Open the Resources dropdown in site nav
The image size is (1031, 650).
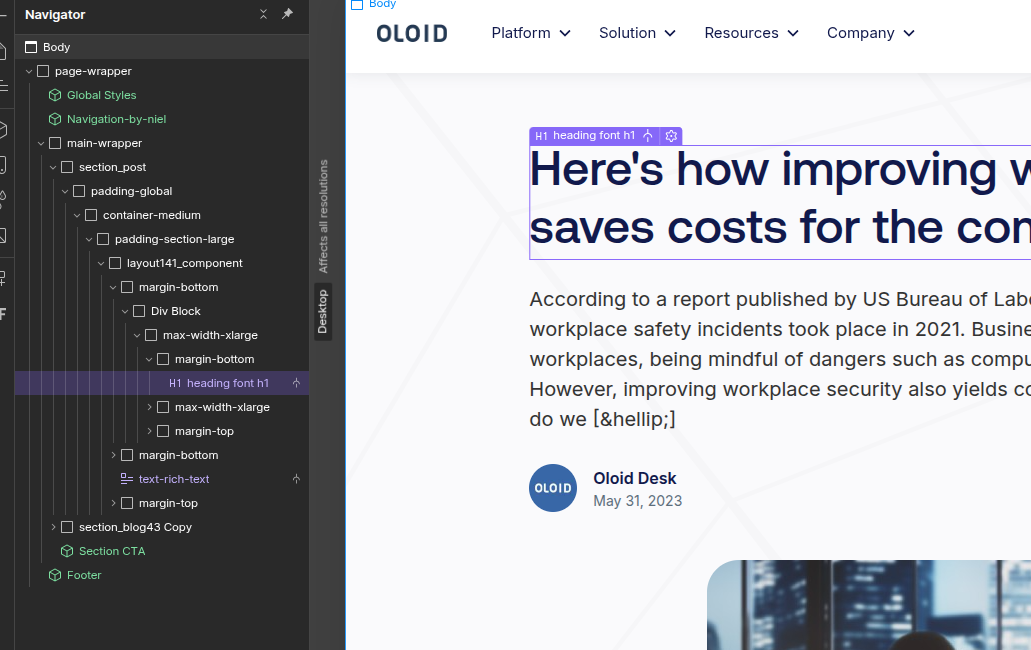(x=752, y=33)
